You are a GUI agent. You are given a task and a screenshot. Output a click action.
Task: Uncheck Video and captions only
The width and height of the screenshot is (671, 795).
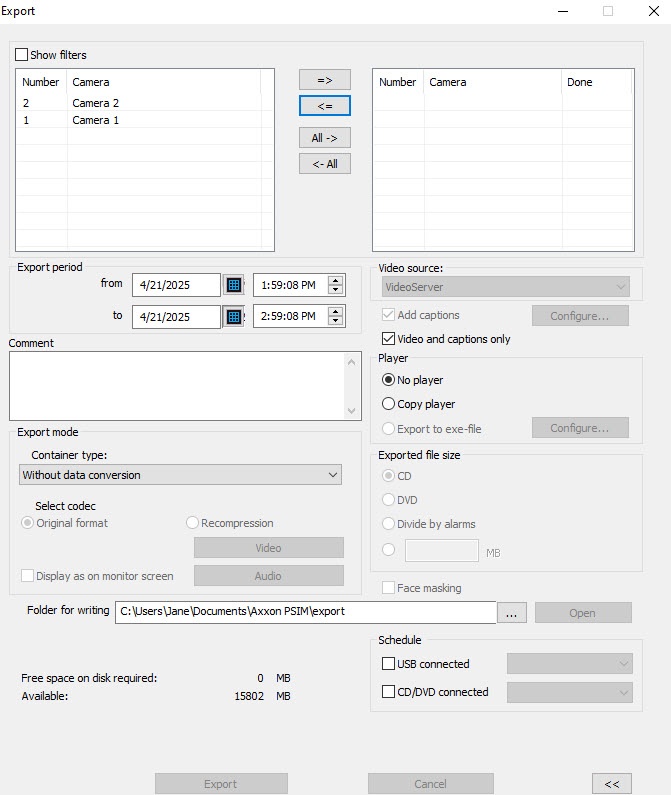pos(389,339)
